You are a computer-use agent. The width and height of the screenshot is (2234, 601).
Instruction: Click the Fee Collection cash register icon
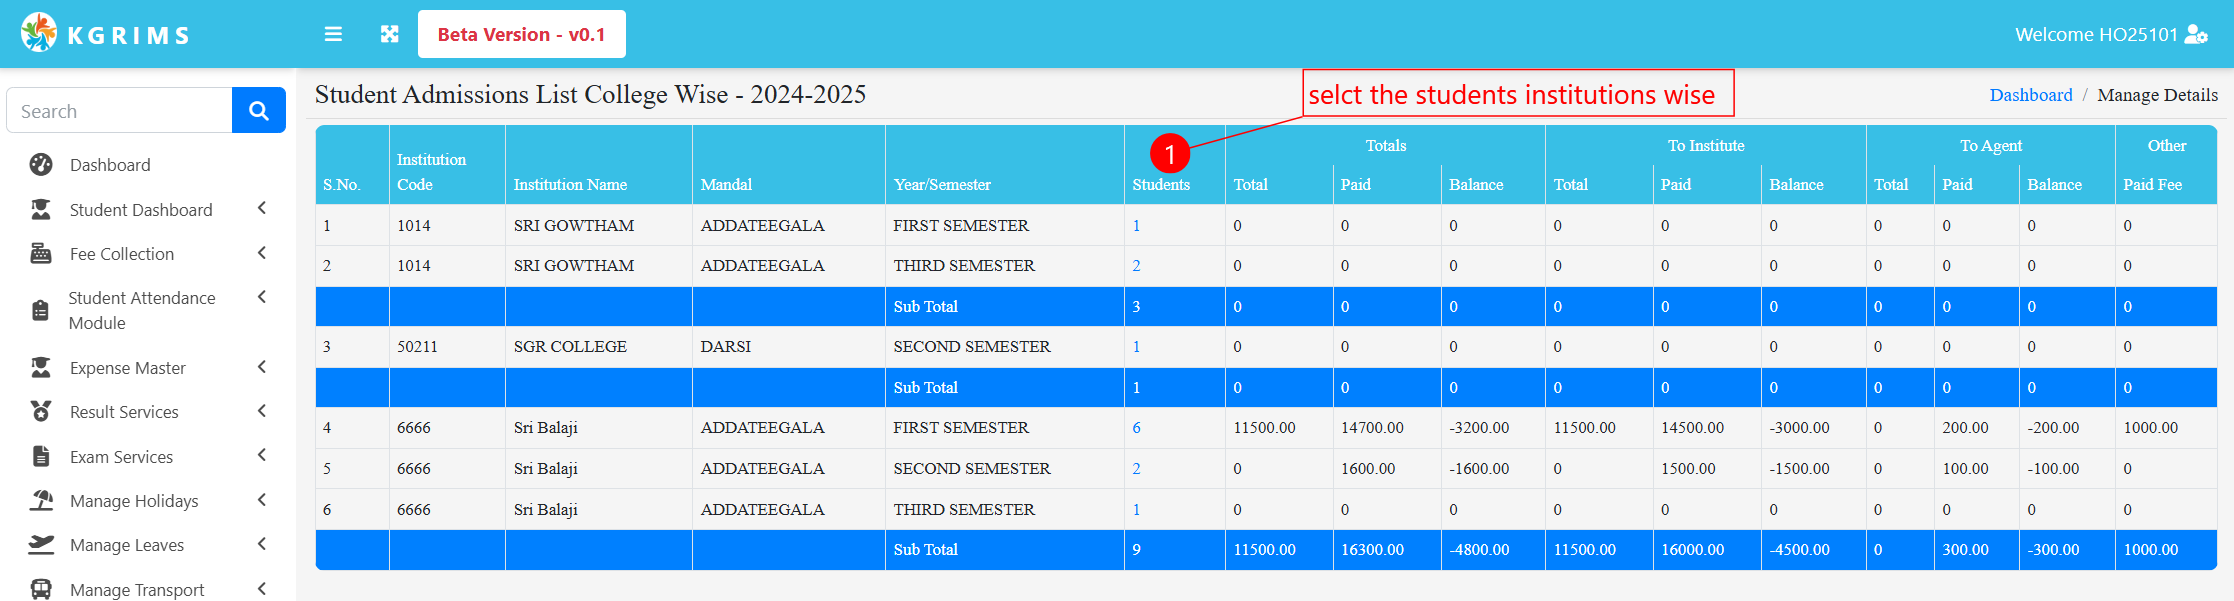(41, 254)
